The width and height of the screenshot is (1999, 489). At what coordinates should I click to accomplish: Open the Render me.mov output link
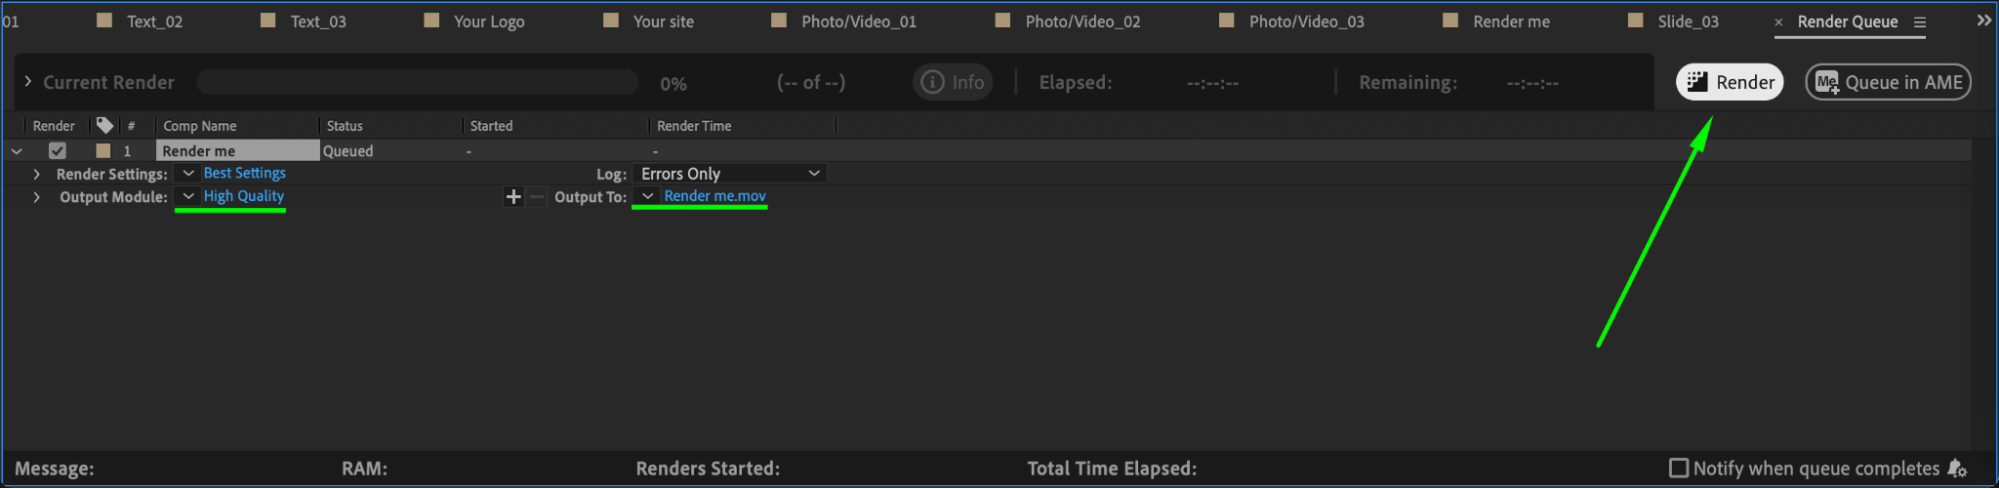[714, 196]
